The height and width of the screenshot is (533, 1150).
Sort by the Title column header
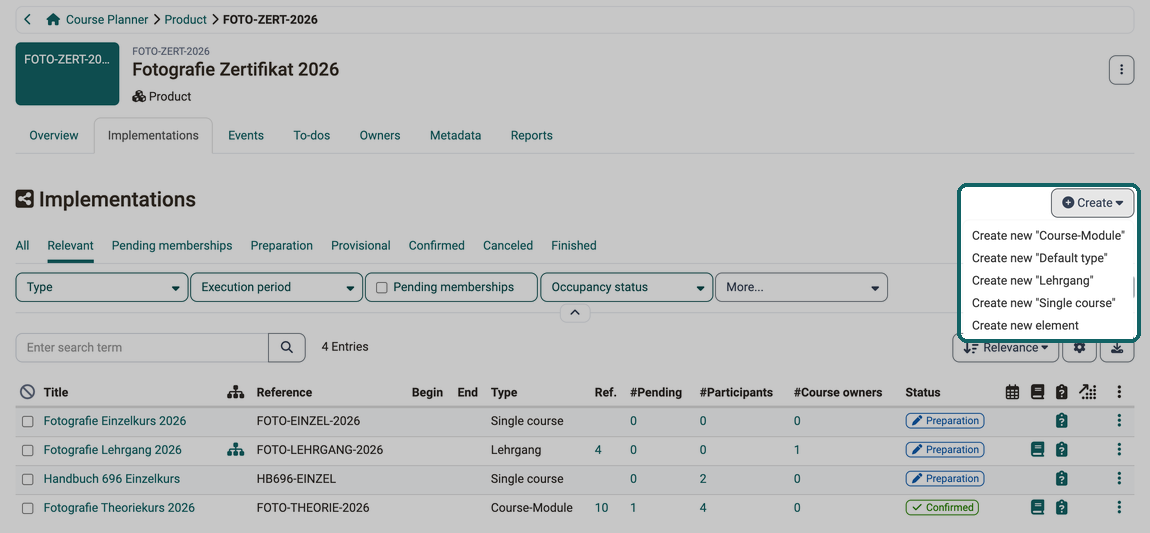pos(56,392)
